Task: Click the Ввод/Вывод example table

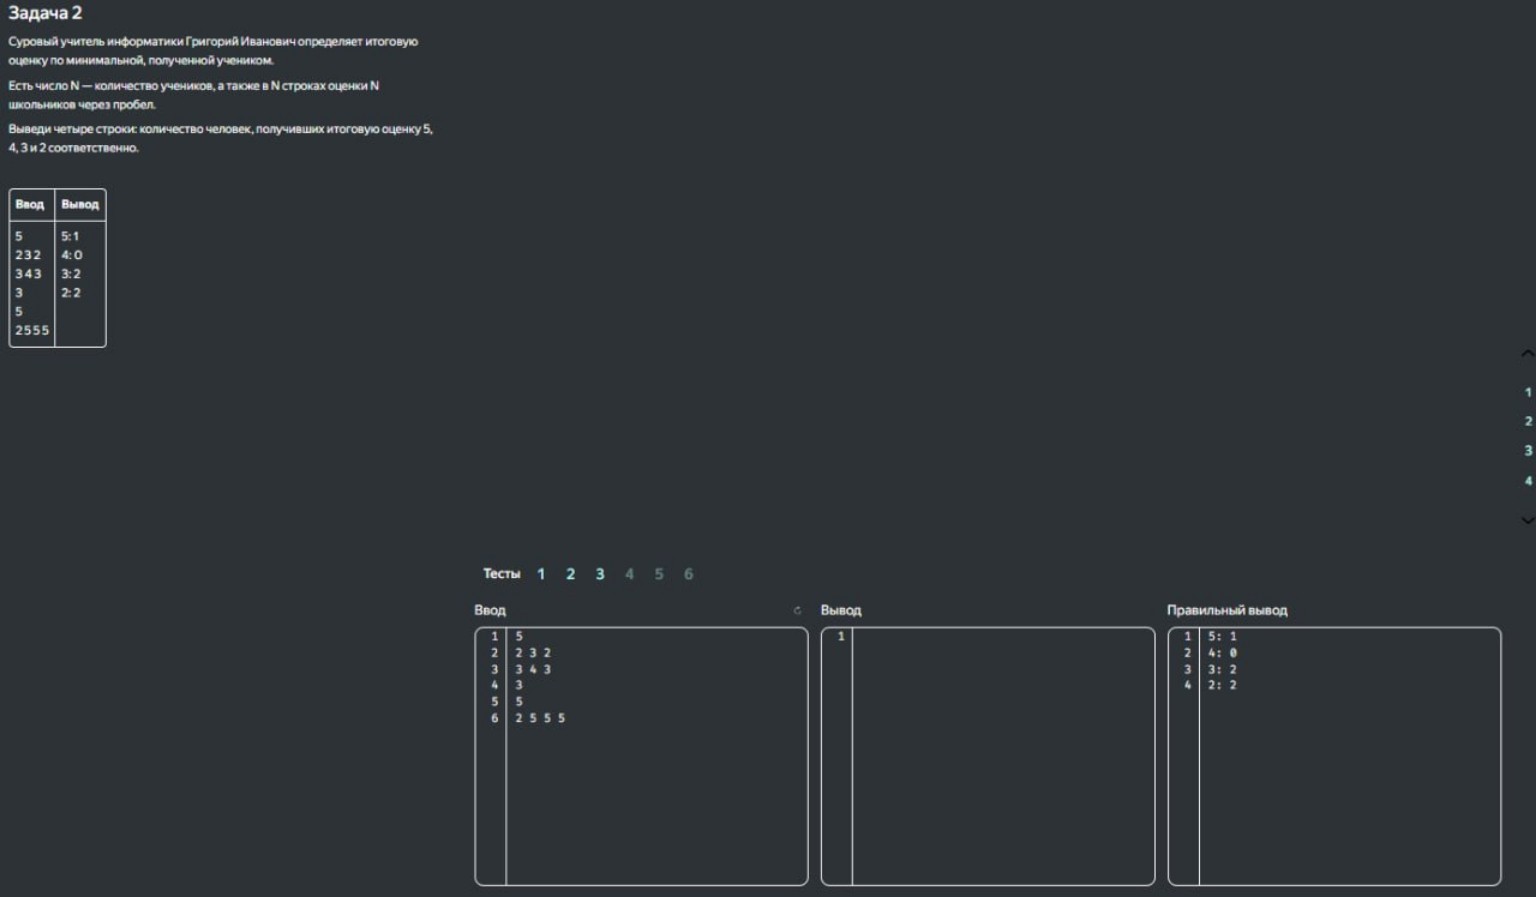Action: [x=57, y=268]
